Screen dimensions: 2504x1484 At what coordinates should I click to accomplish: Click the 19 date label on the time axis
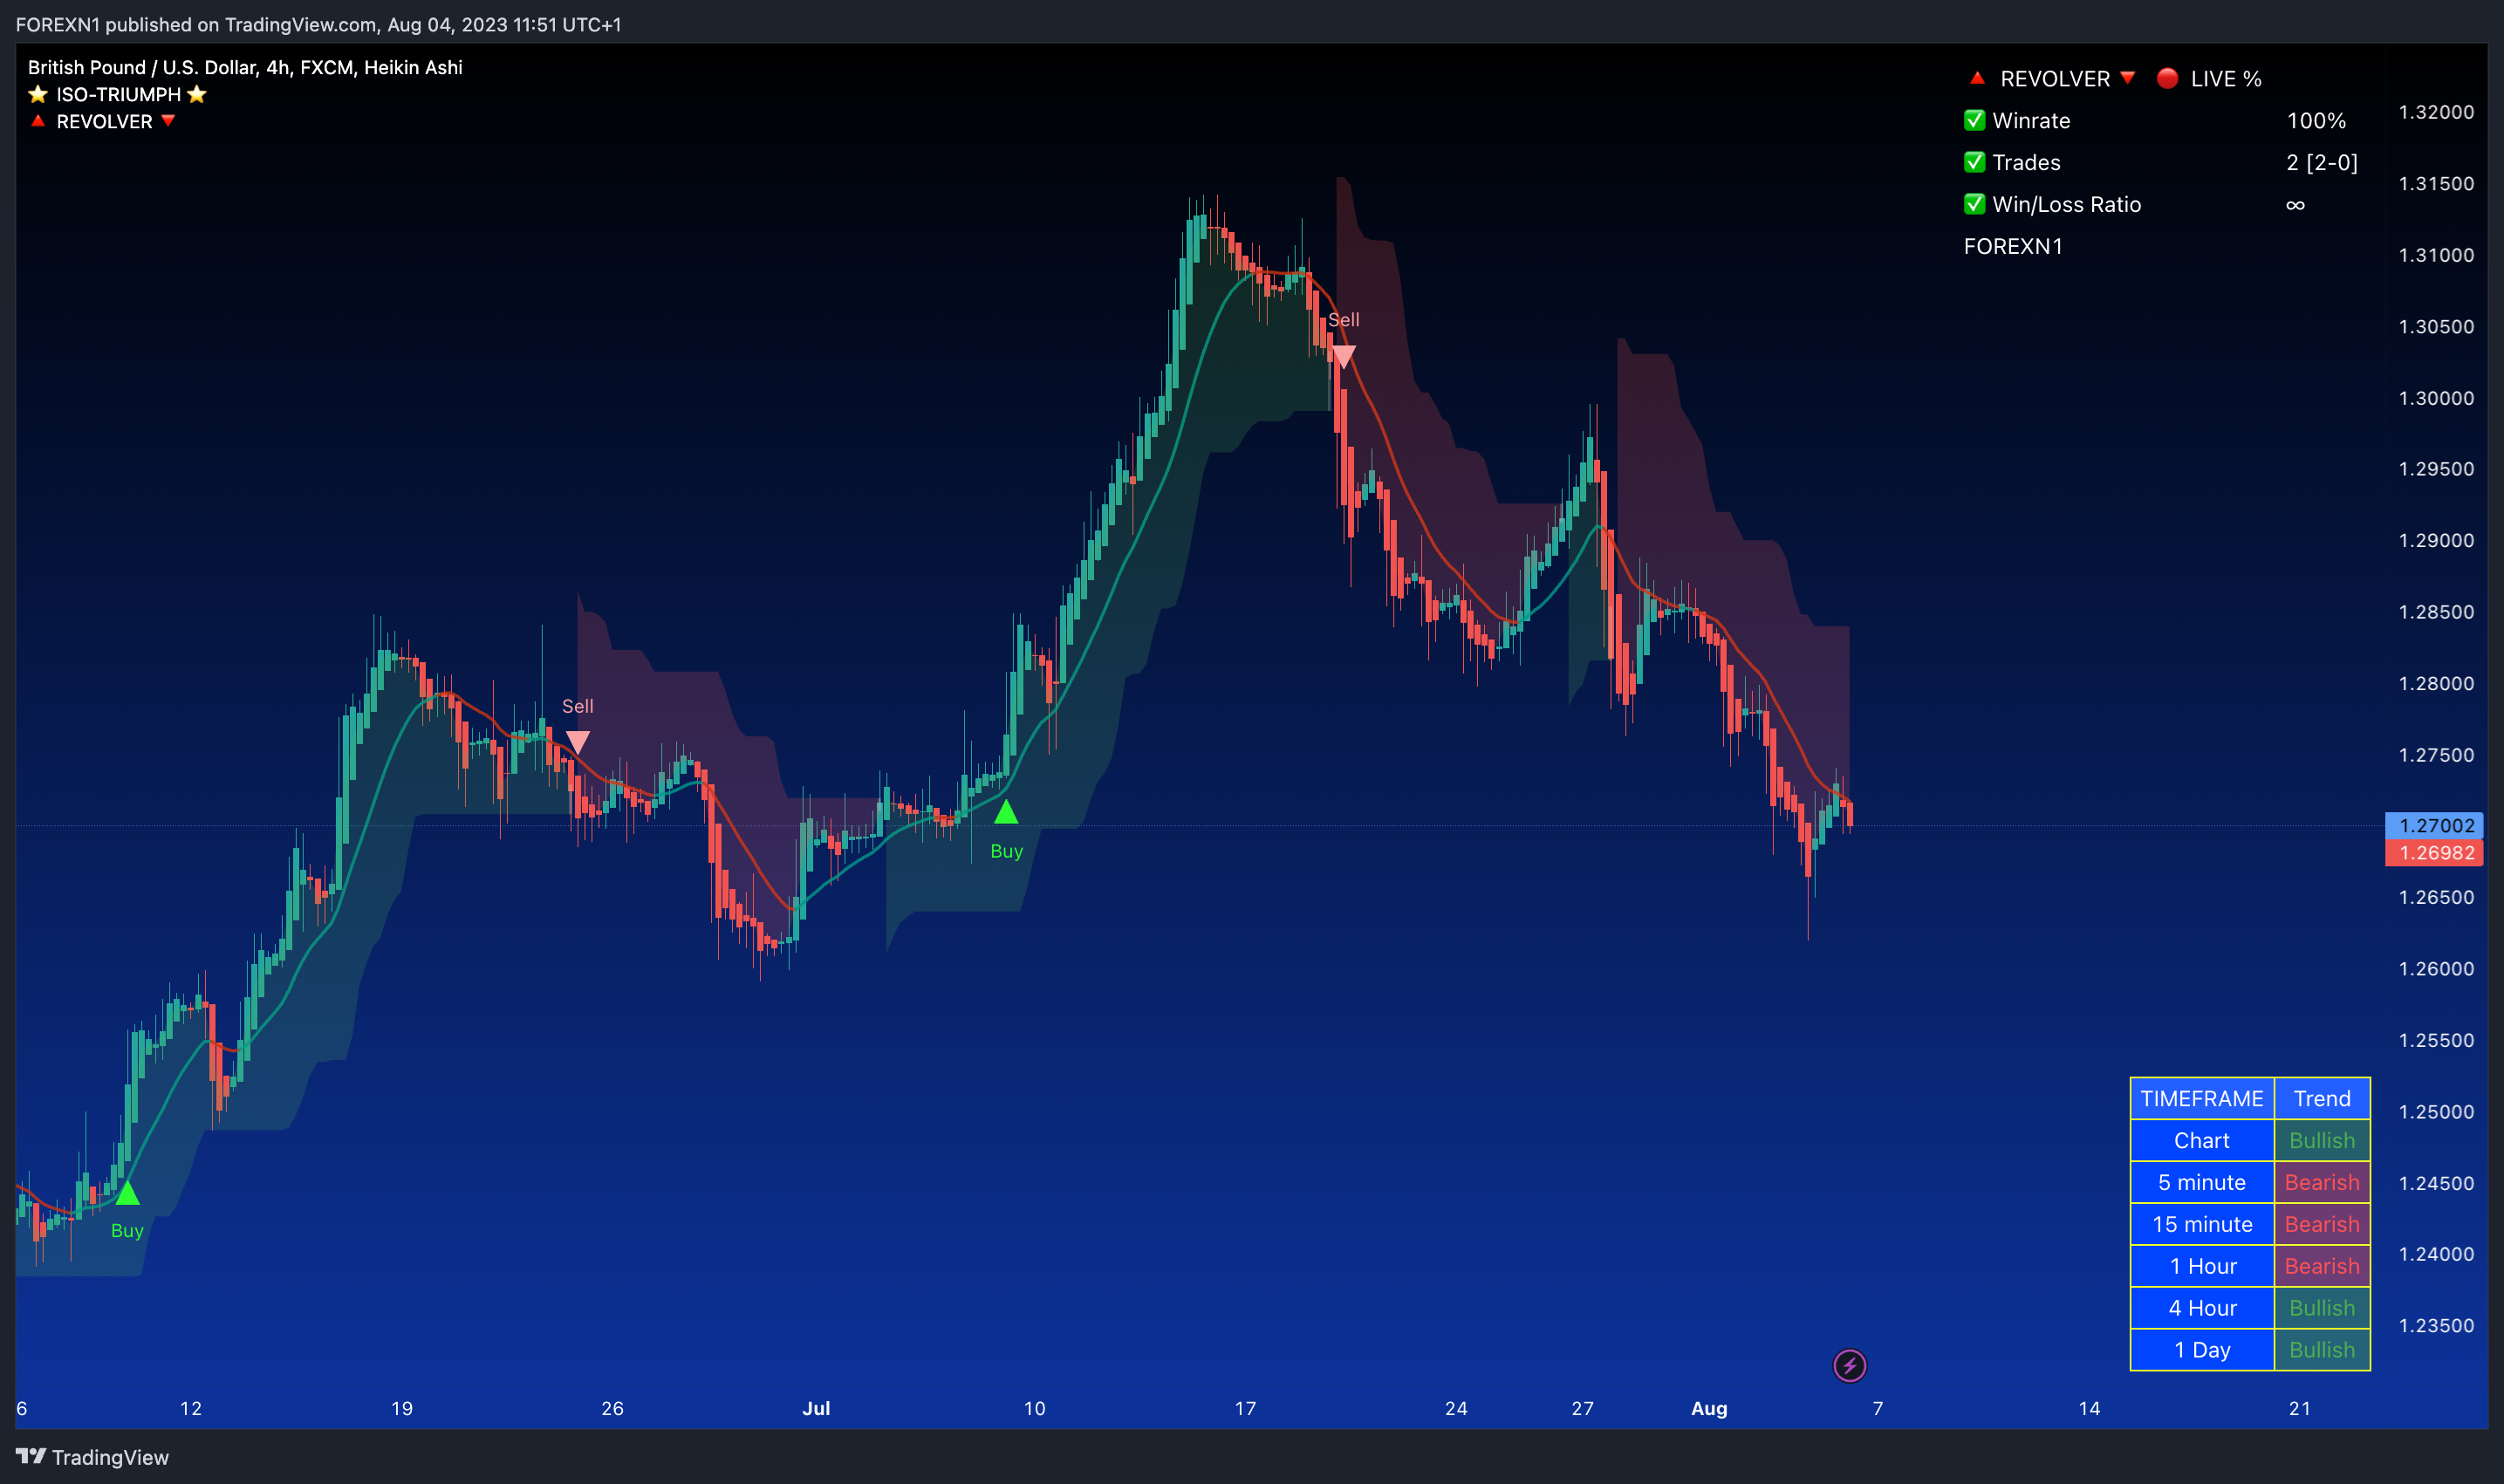[402, 1408]
